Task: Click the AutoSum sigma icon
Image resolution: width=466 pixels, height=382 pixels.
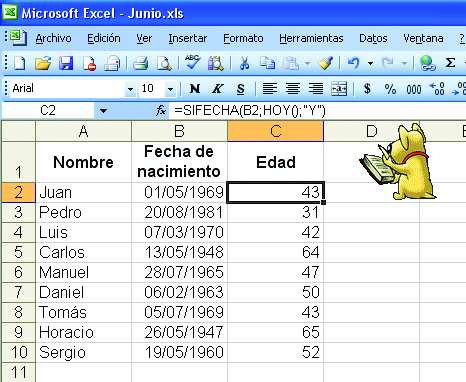Action: pyautogui.click(x=450, y=63)
